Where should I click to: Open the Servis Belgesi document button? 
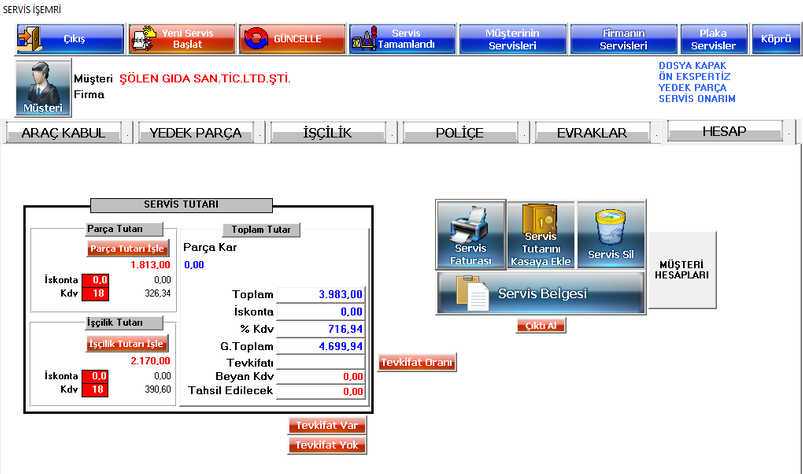coord(540,295)
